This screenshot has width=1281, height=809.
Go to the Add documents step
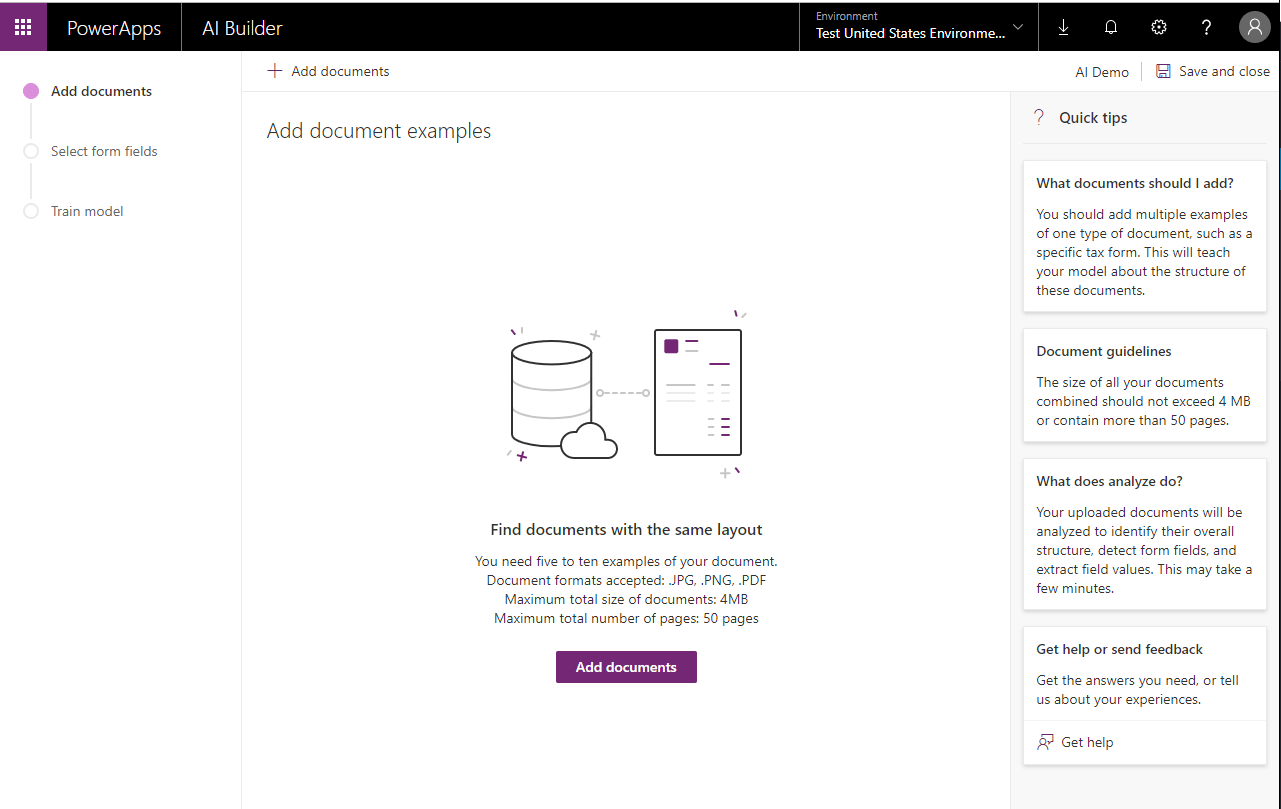click(x=101, y=91)
